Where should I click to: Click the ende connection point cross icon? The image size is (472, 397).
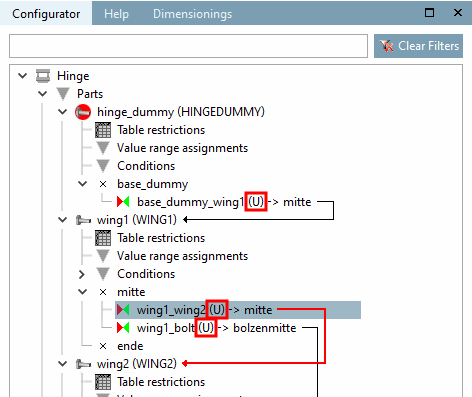coord(103,346)
